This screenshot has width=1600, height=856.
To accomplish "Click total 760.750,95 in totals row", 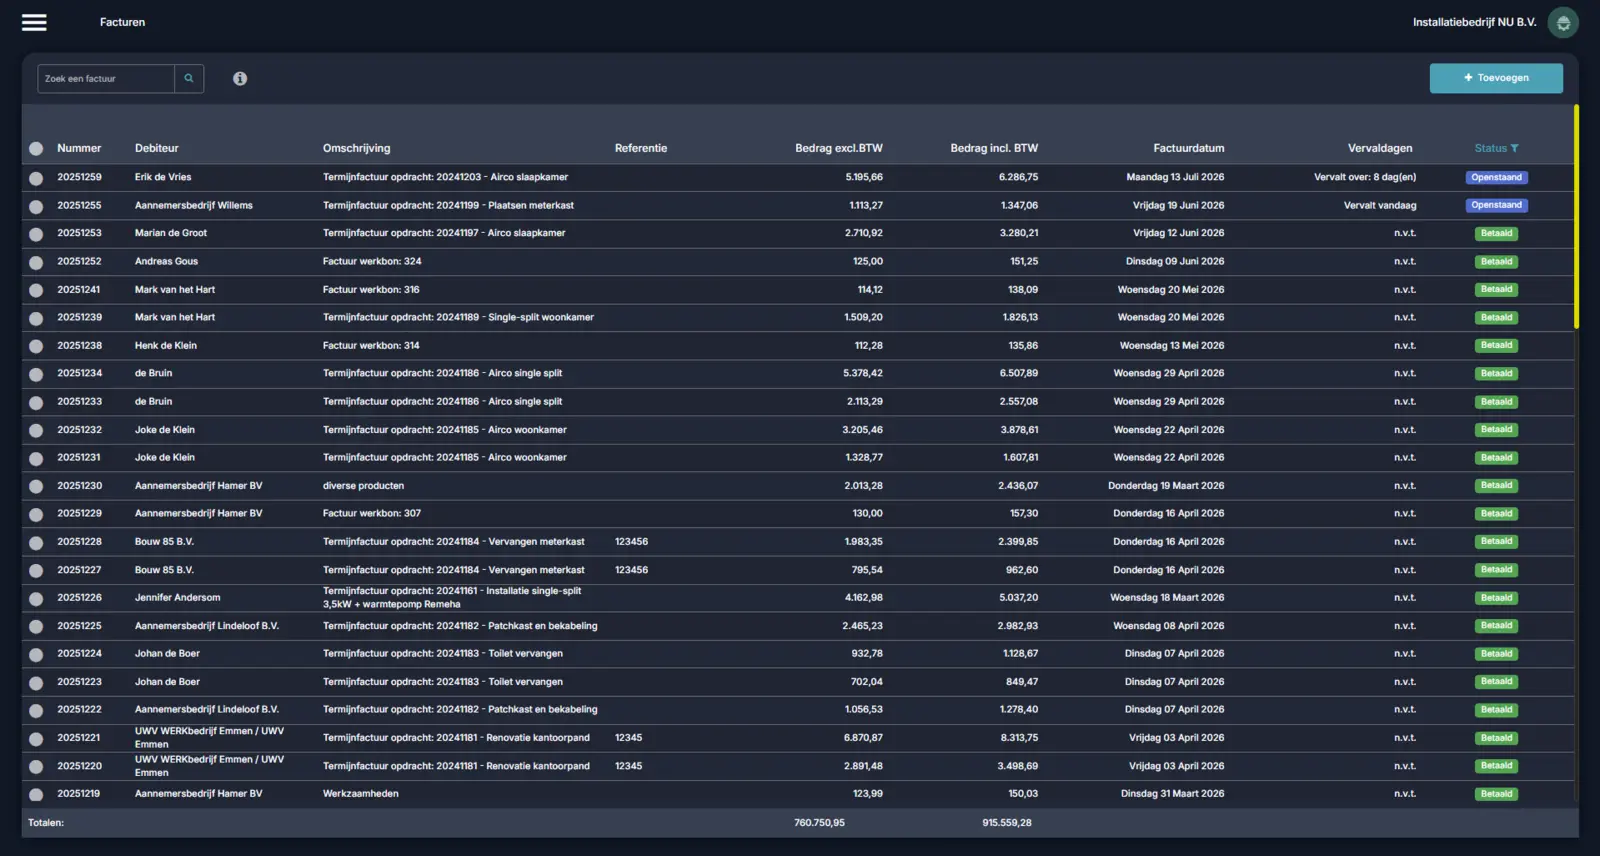I will coord(819,823).
